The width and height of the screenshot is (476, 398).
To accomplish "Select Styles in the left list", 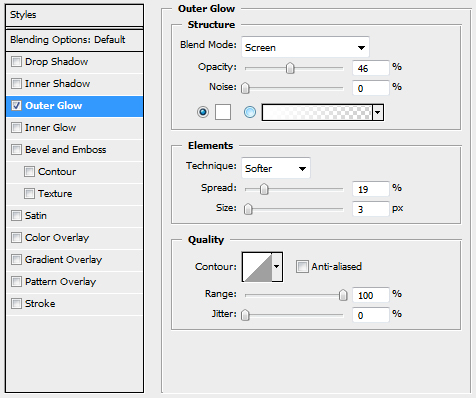I will coord(75,15).
